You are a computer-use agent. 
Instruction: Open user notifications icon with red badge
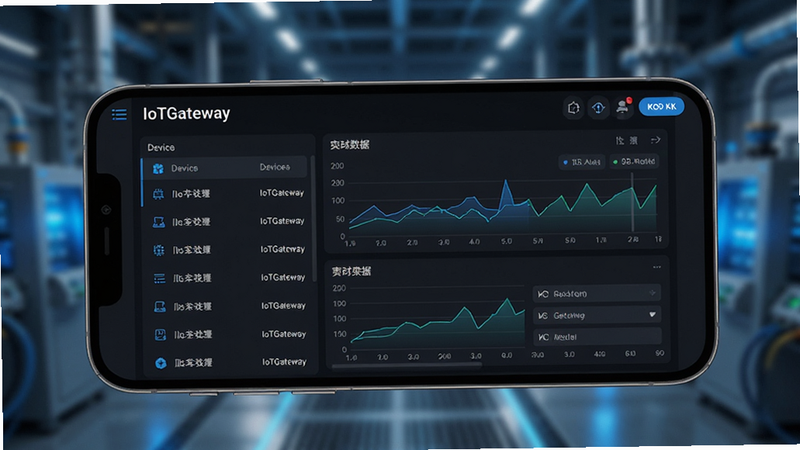[623, 107]
